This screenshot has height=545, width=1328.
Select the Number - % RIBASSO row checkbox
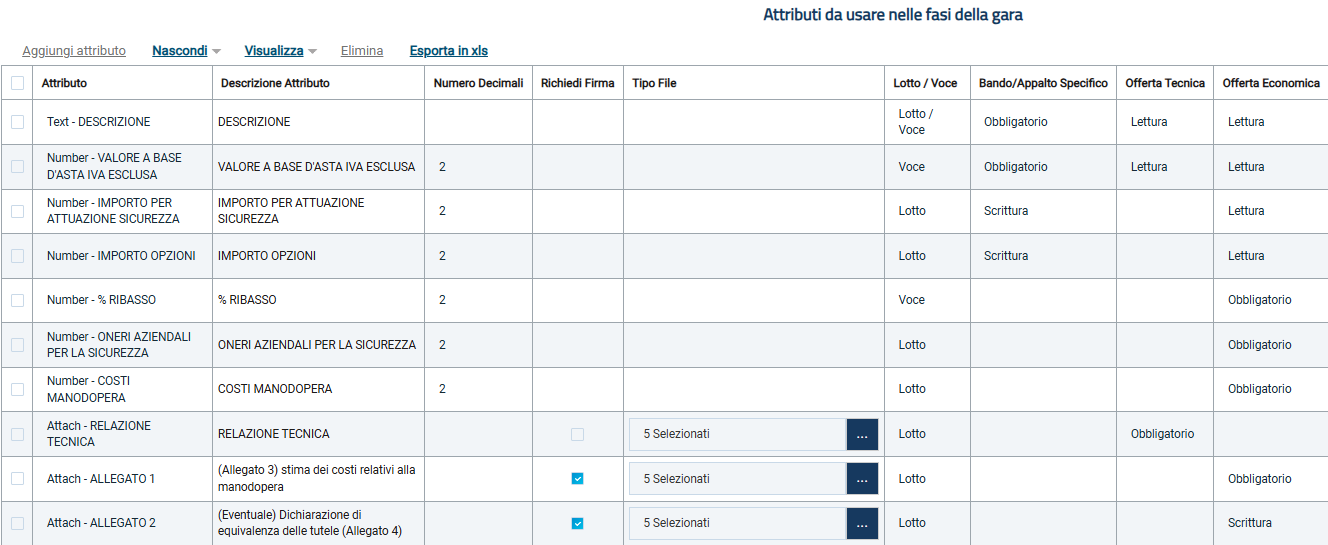[17, 300]
